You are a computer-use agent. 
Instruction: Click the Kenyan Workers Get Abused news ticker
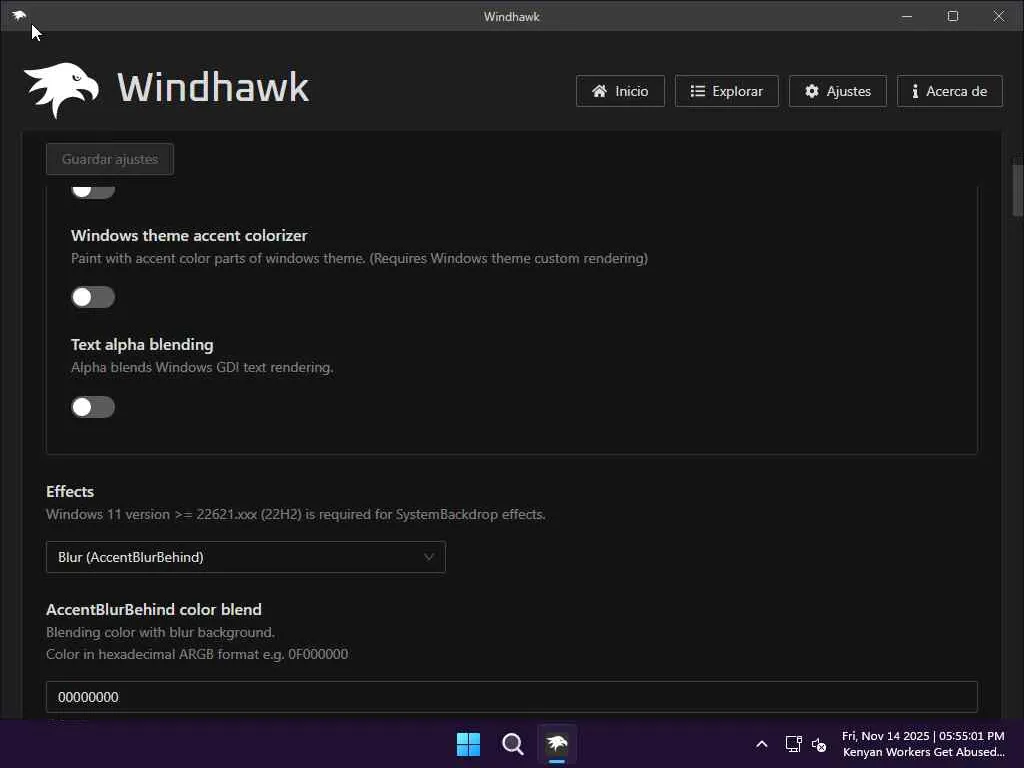pyautogui.click(x=923, y=752)
